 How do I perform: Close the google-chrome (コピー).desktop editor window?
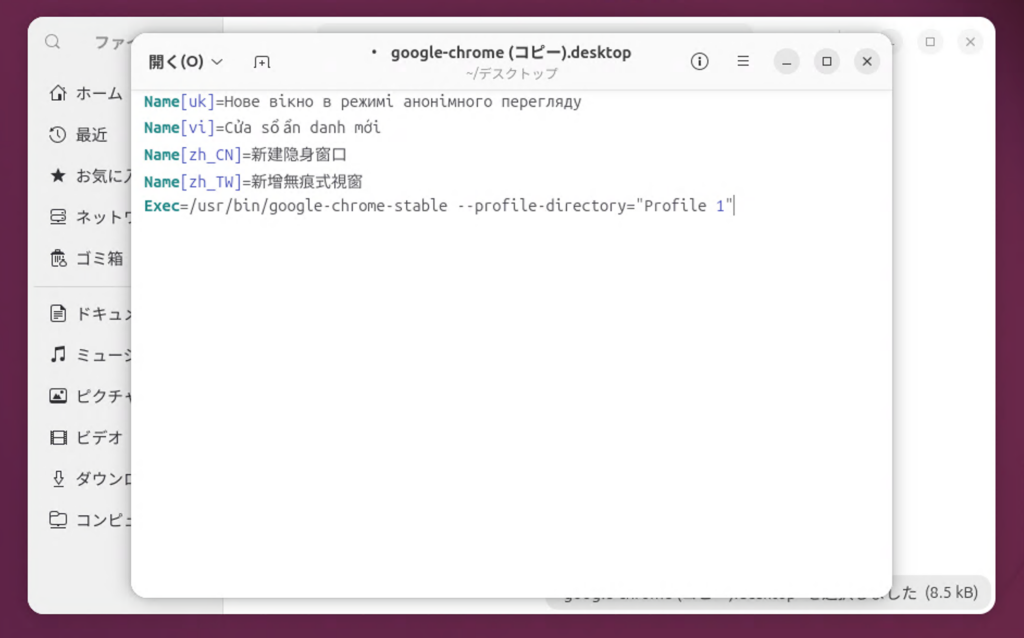click(x=867, y=62)
